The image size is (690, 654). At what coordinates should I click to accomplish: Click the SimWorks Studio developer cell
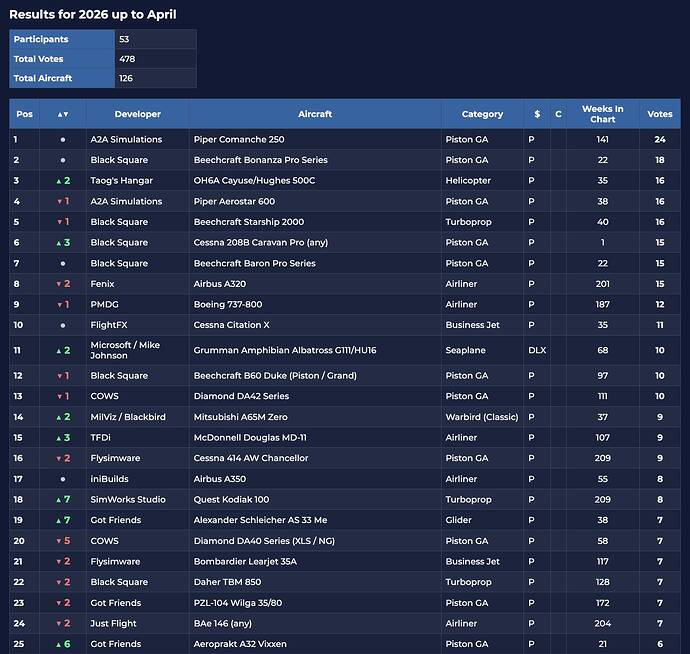point(137,500)
